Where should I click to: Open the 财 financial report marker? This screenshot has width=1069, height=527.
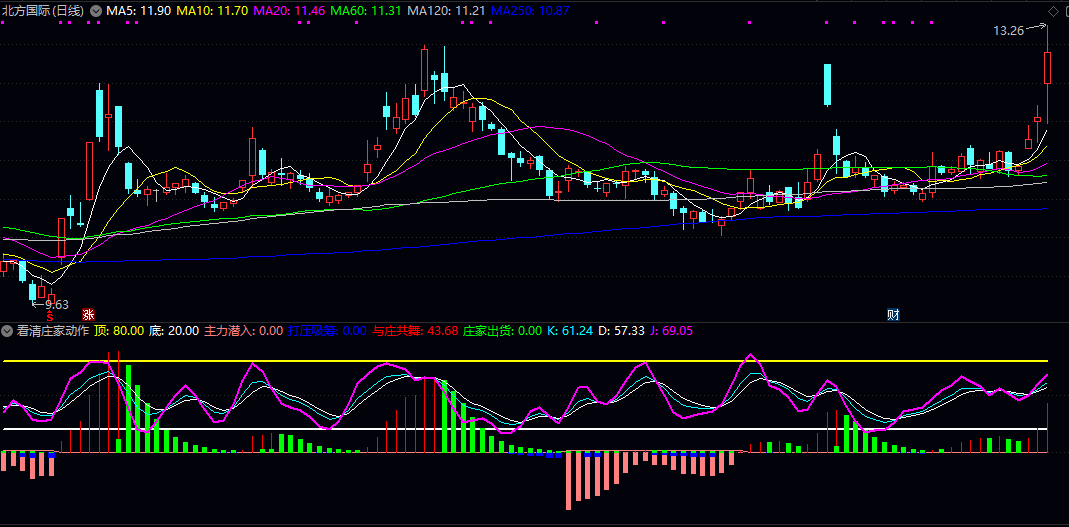892,314
